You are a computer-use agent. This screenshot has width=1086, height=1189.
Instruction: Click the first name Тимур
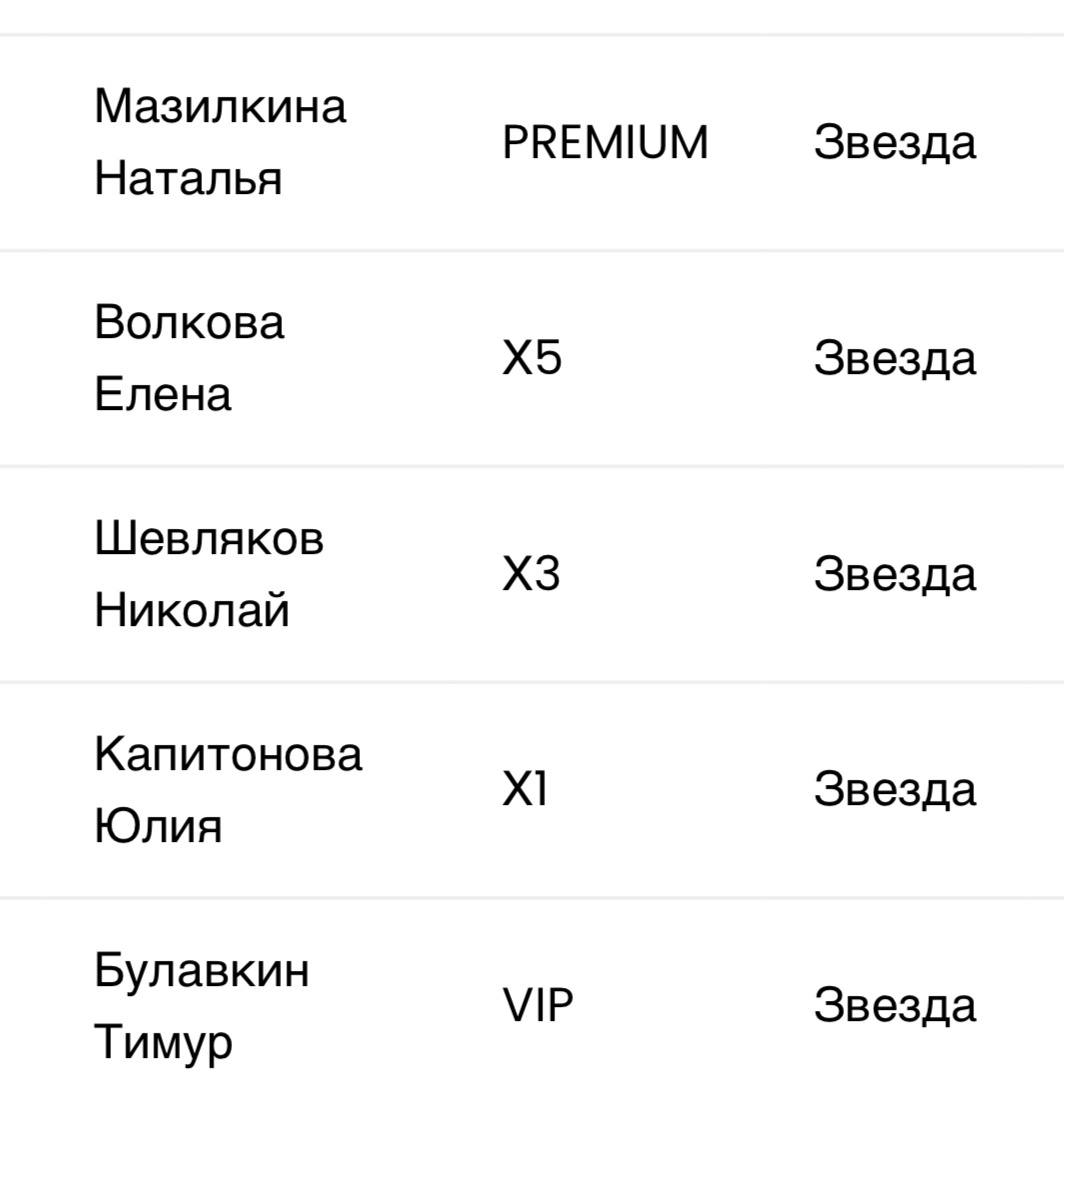click(163, 1042)
